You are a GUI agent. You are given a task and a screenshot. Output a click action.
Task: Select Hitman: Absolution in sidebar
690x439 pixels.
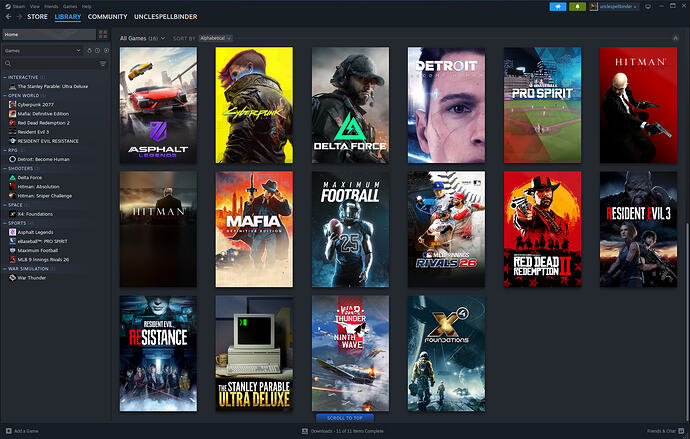coord(34,187)
